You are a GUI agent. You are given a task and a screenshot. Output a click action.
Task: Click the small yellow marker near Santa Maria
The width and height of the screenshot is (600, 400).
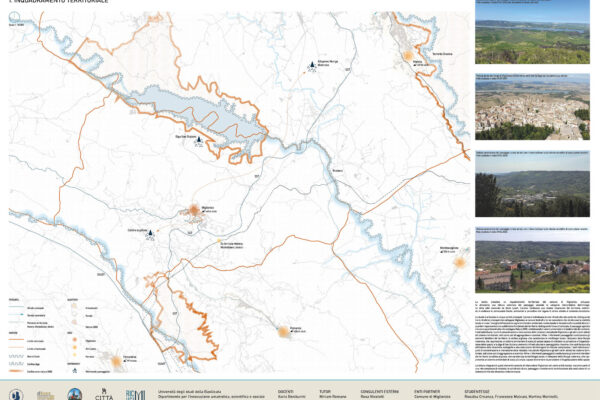[x=219, y=241]
